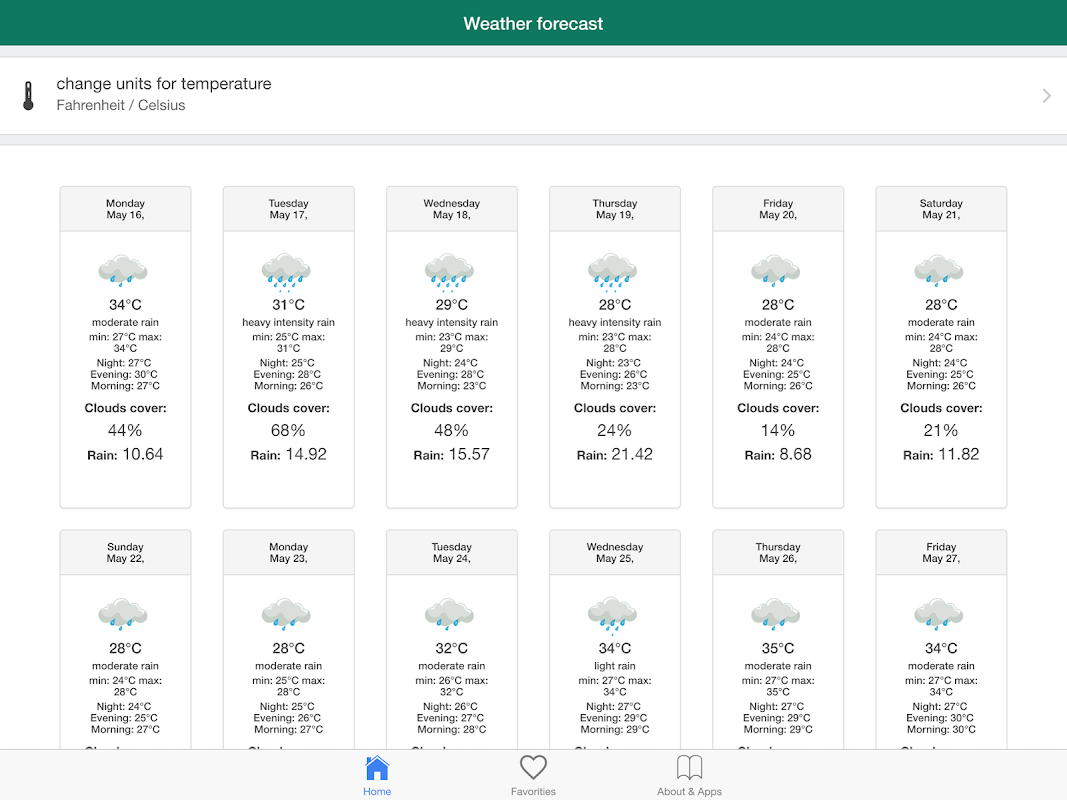Select the Tuesday May 17 card header
This screenshot has height=800, width=1067.
[x=289, y=209]
